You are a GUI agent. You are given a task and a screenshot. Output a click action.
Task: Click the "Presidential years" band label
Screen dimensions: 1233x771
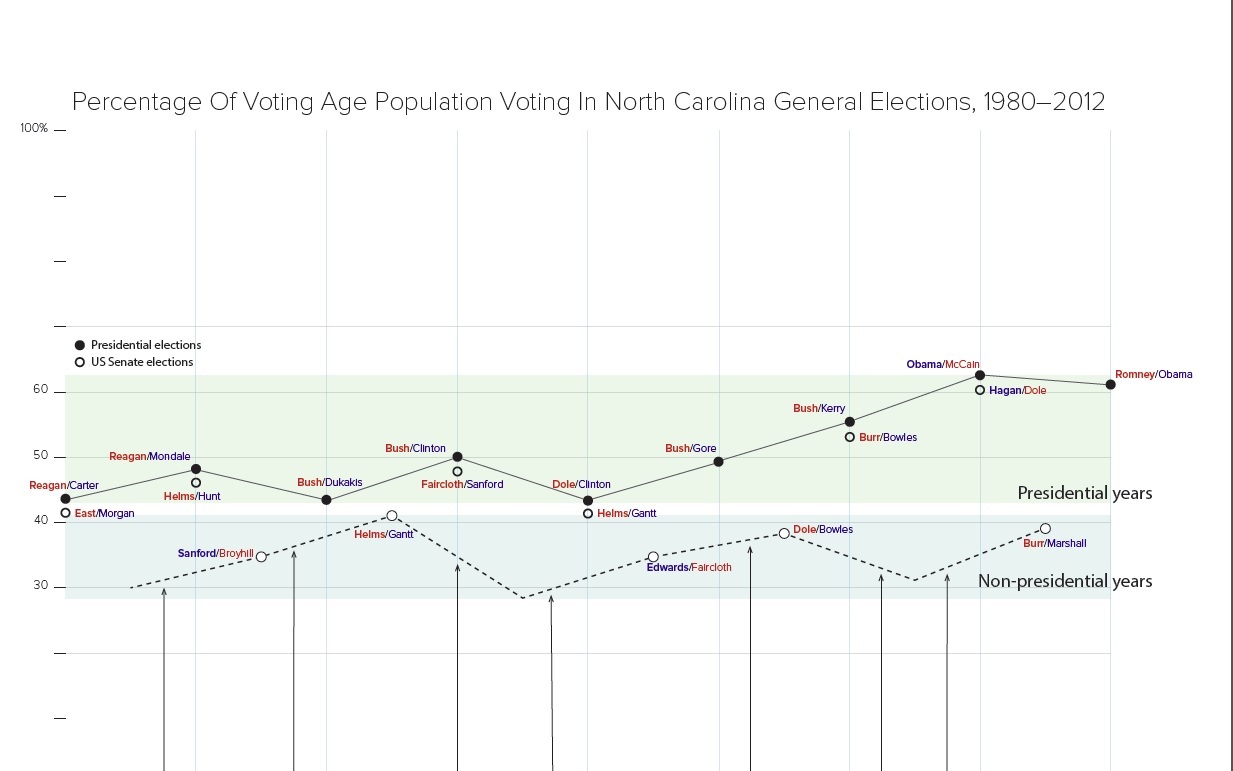click(1084, 493)
